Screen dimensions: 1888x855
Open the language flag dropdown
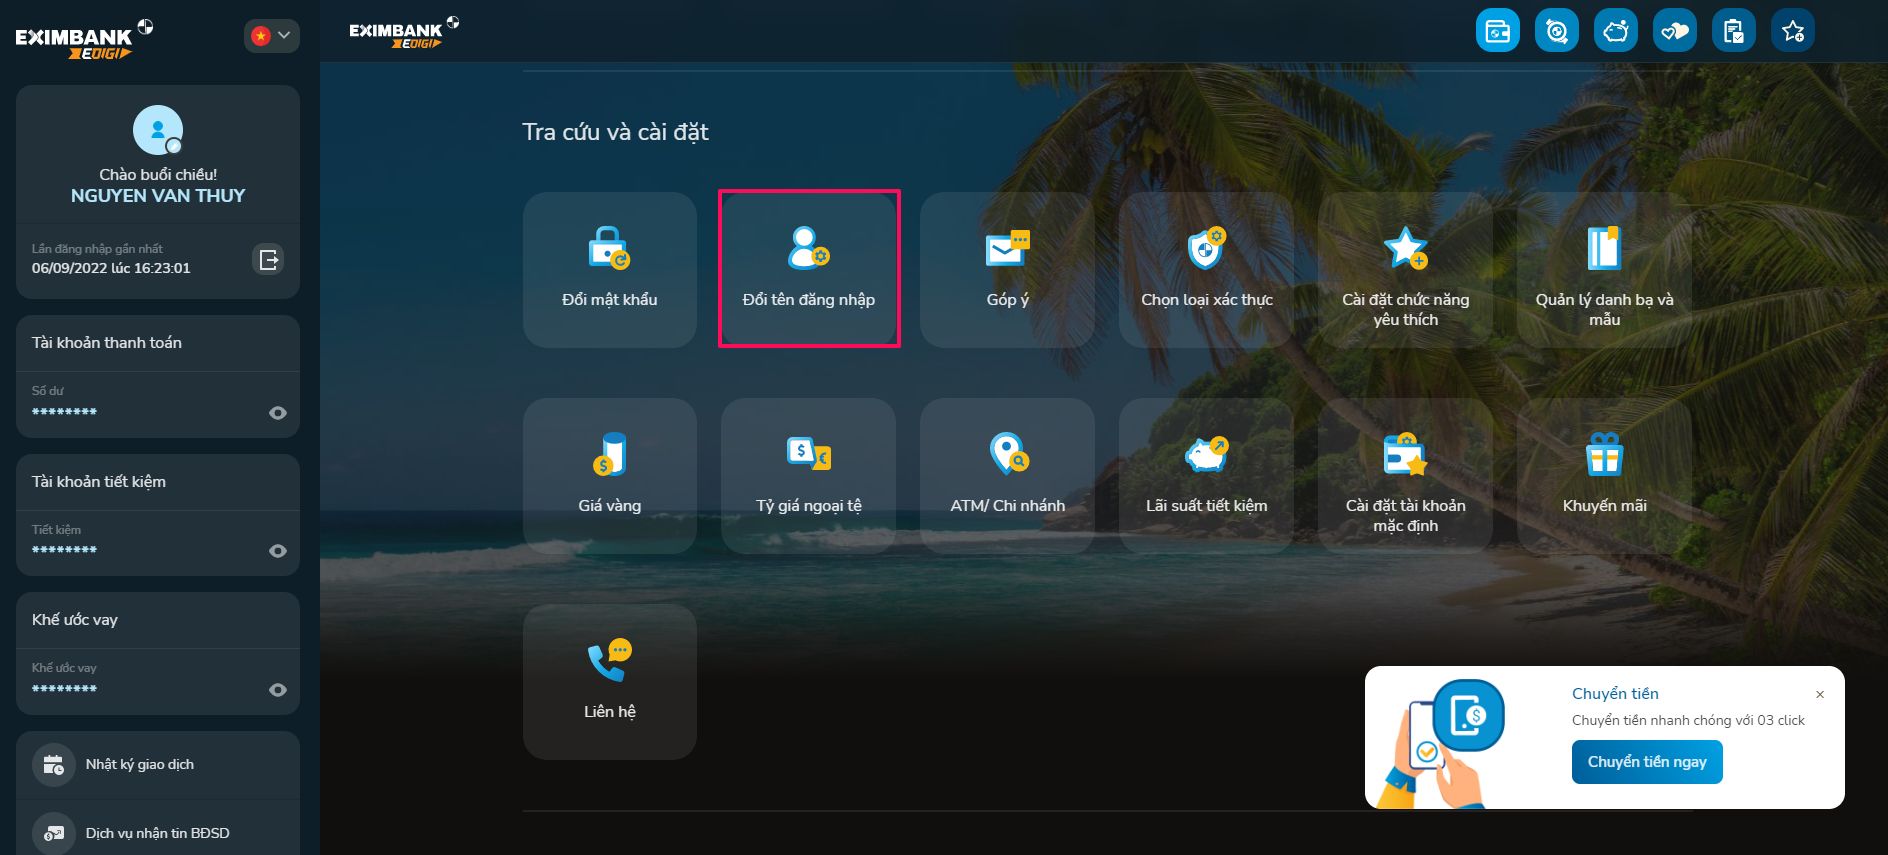pyautogui.click(x=271, y=36)
